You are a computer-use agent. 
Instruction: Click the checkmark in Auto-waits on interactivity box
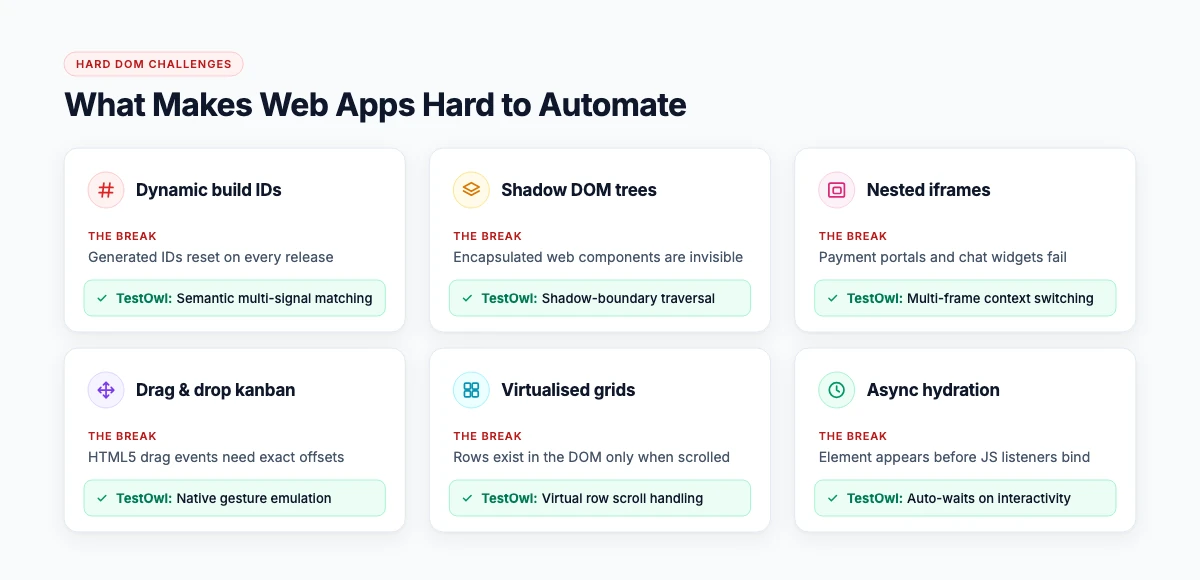(832, 498)
